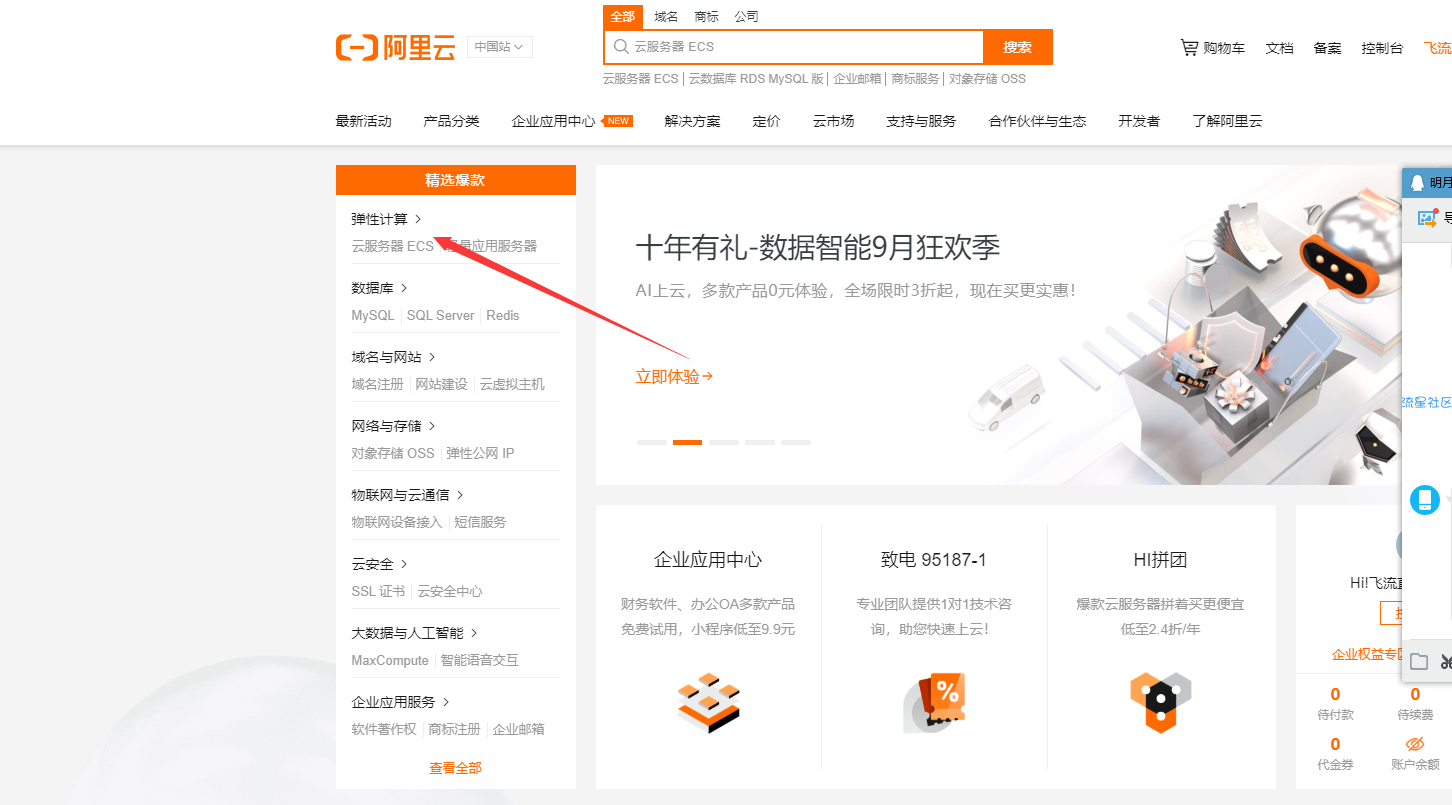The image size is (1452, 805).
Task: Open the 支持与服务 menu
Action: click(921, 121)
